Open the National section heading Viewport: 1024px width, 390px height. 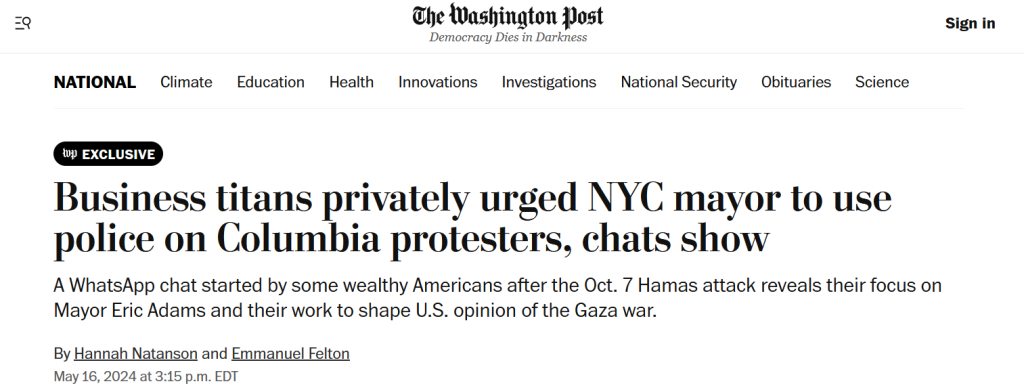tap(95, 82)
